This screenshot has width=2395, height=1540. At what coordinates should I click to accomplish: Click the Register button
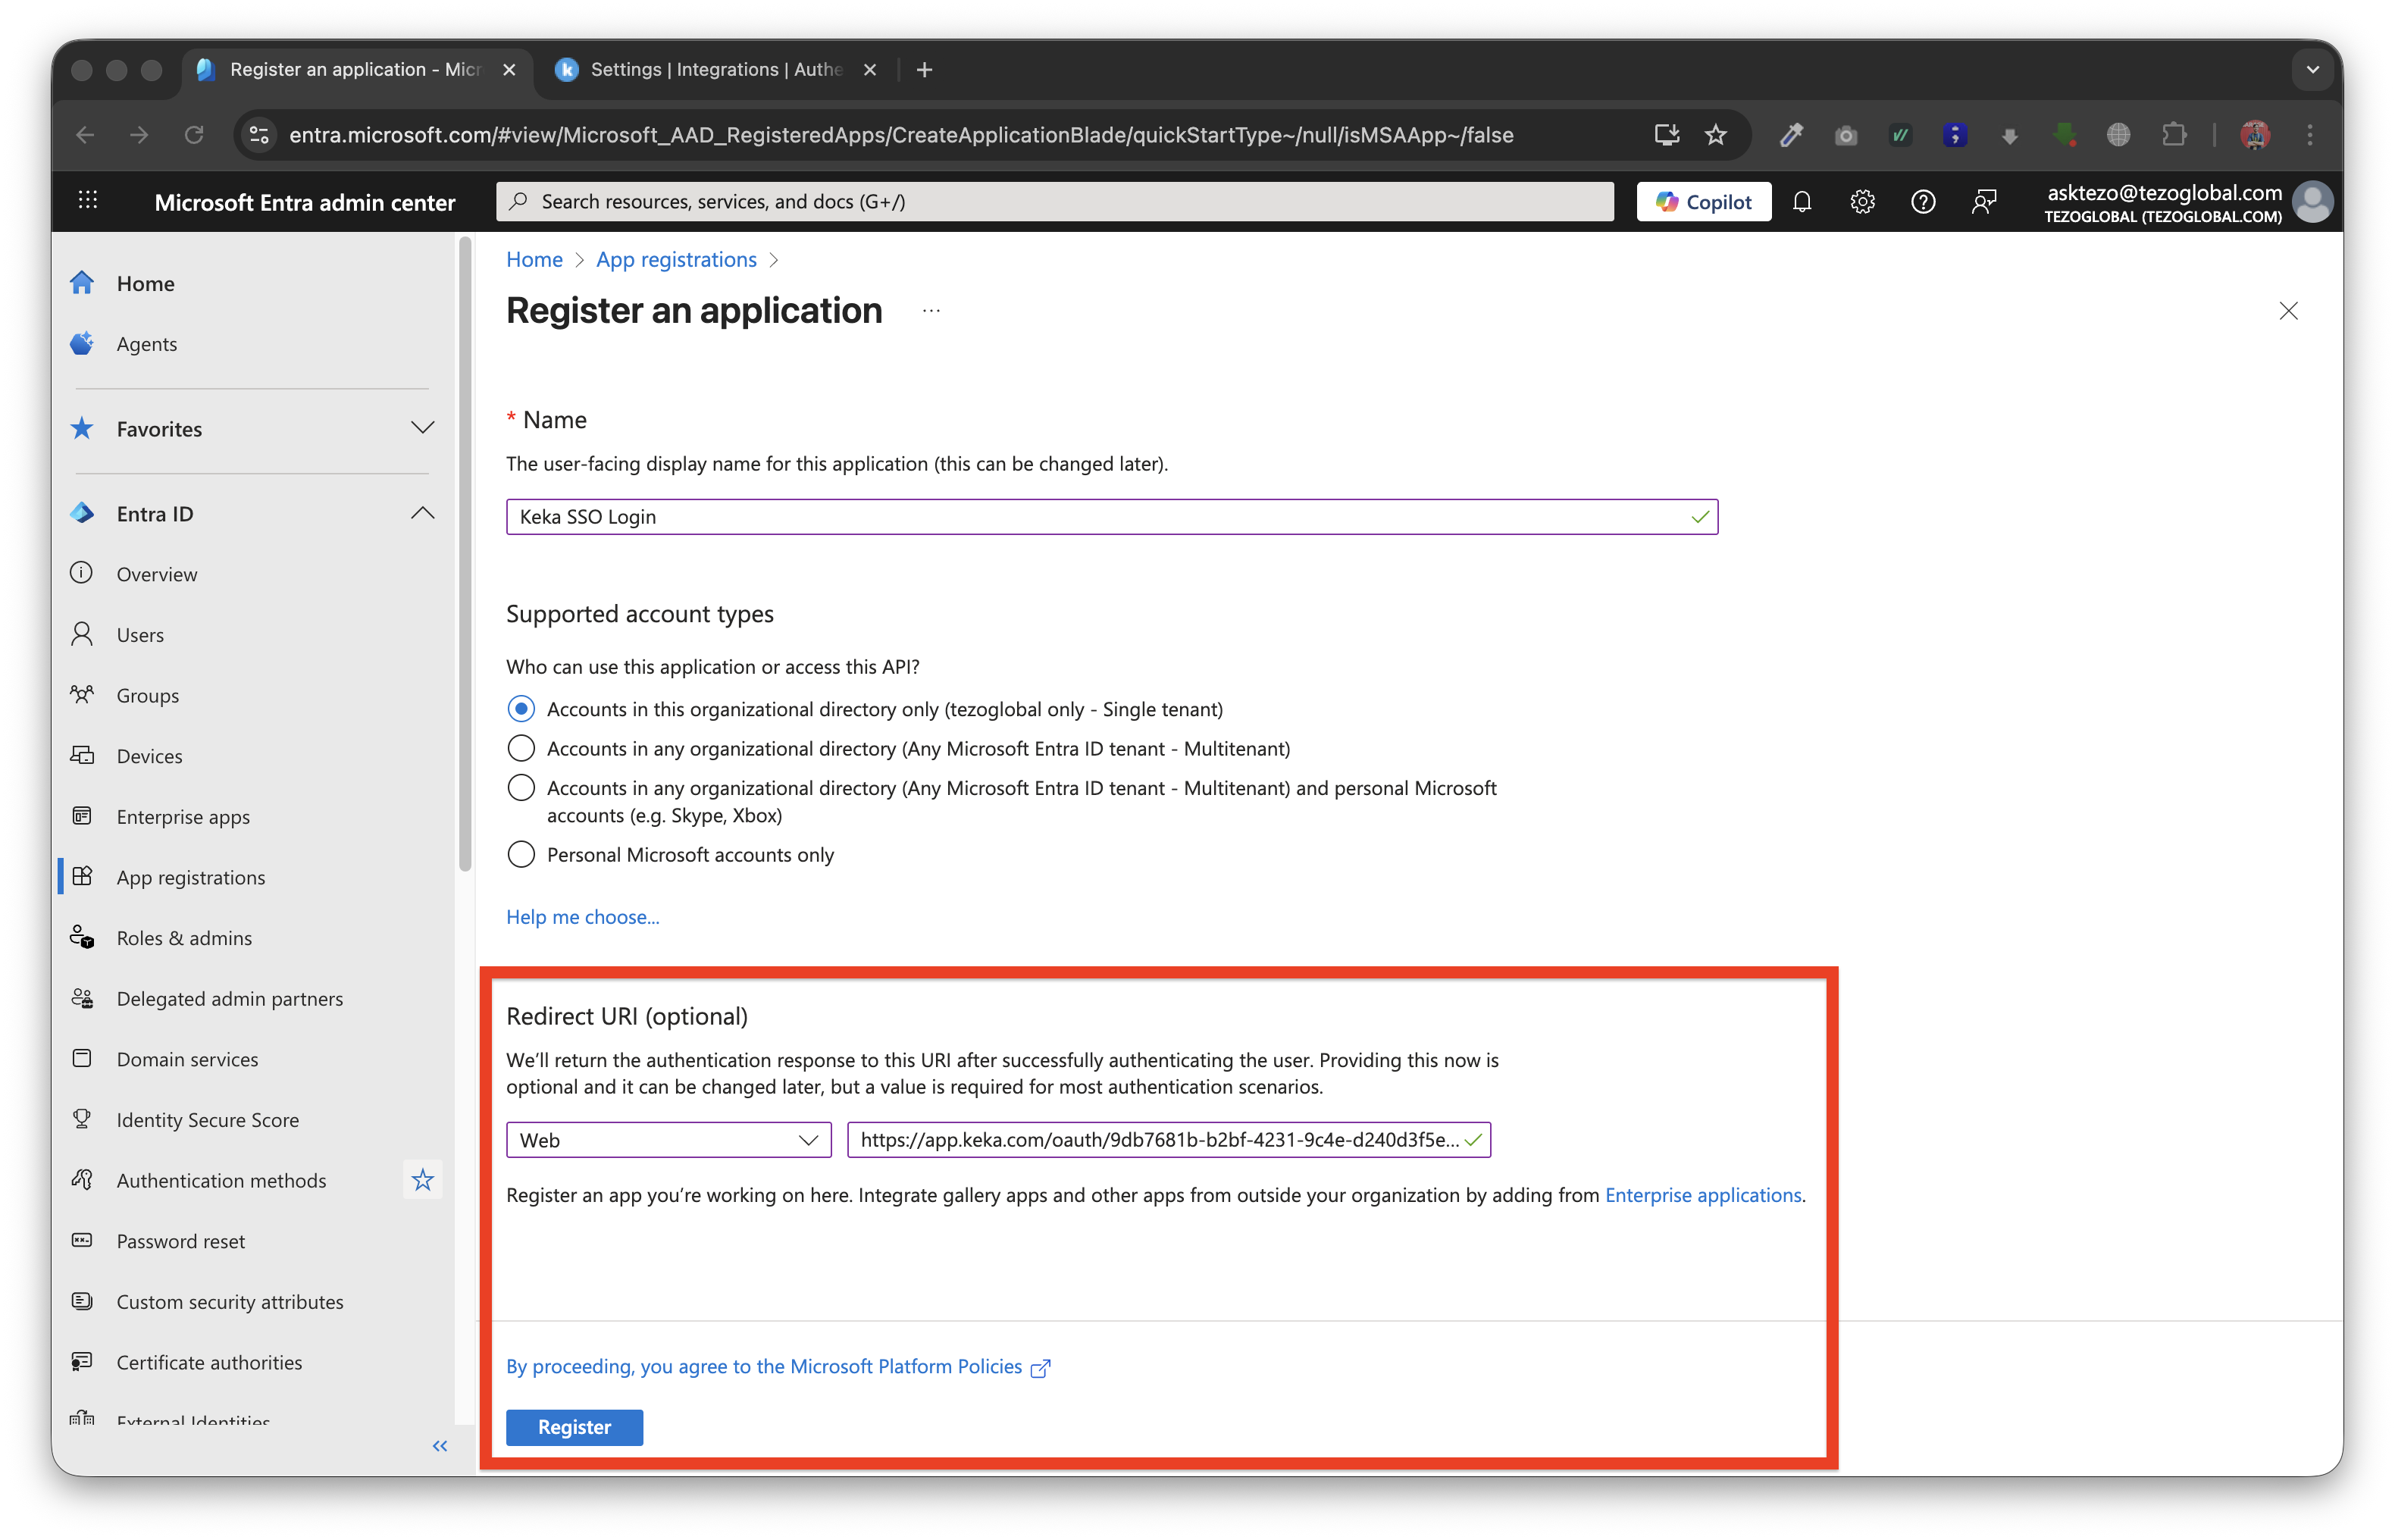(574, 1427)
